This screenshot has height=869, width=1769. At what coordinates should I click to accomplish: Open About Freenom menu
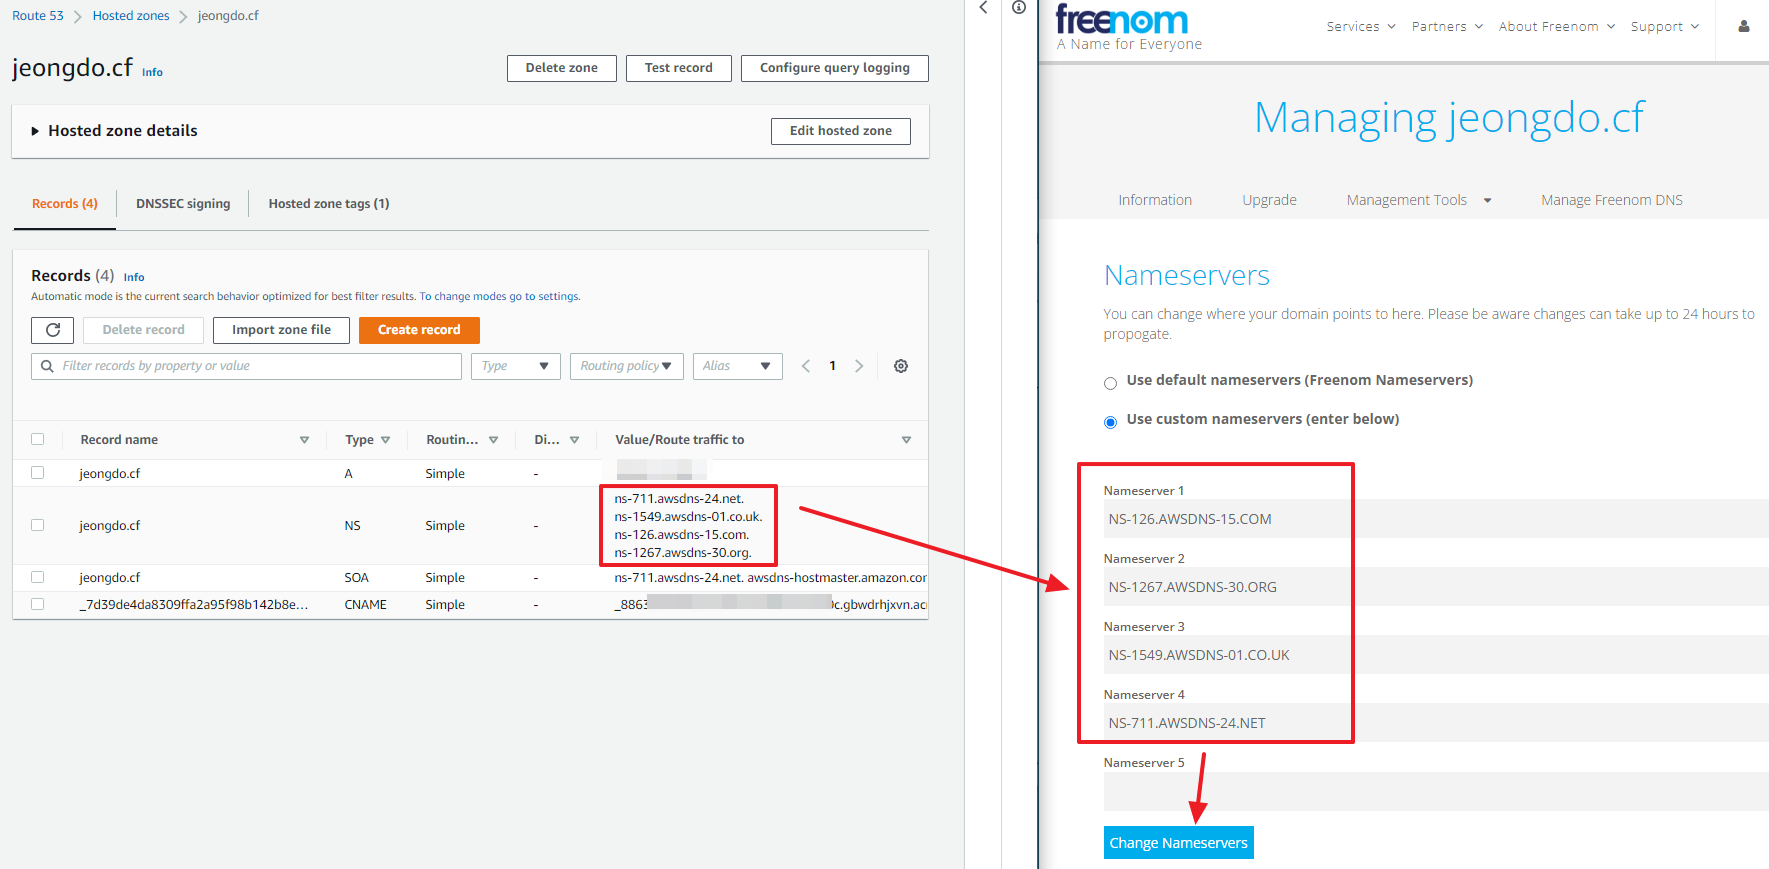pos(1557,27)
